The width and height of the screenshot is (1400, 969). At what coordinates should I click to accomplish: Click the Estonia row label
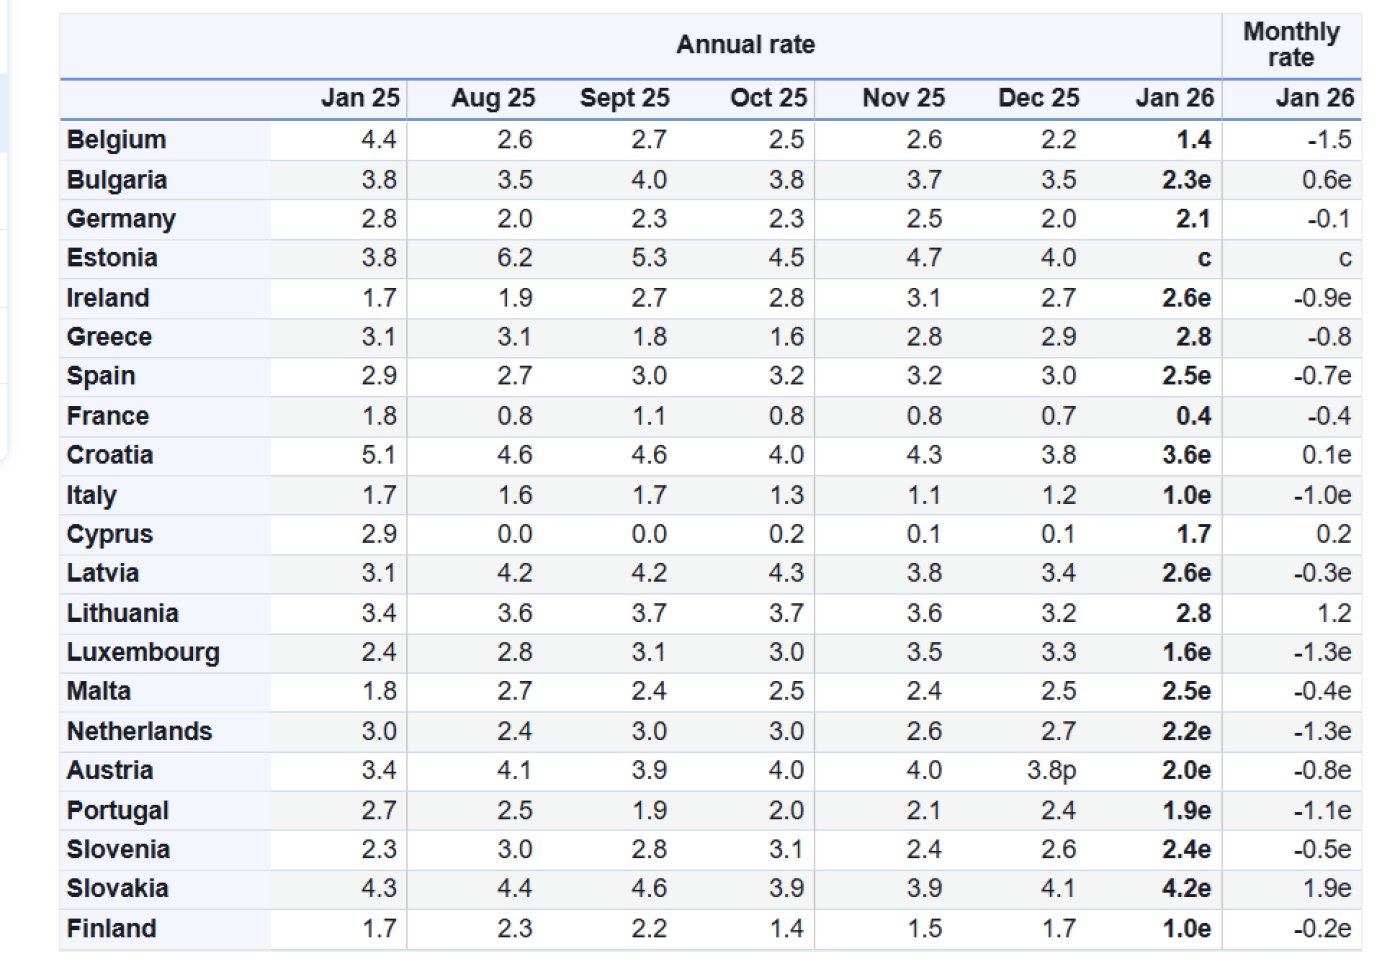click(112, 258)
